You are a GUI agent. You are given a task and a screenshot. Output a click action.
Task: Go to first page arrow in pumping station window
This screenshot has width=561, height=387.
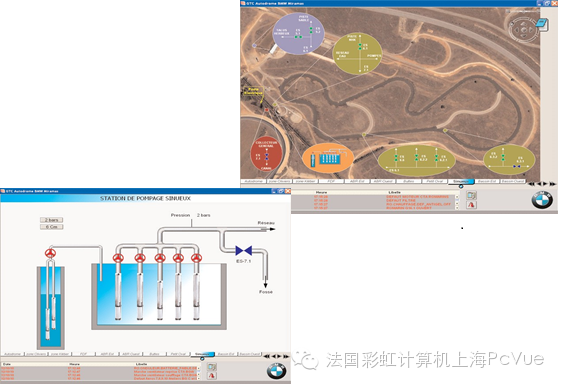coord(267,356)
